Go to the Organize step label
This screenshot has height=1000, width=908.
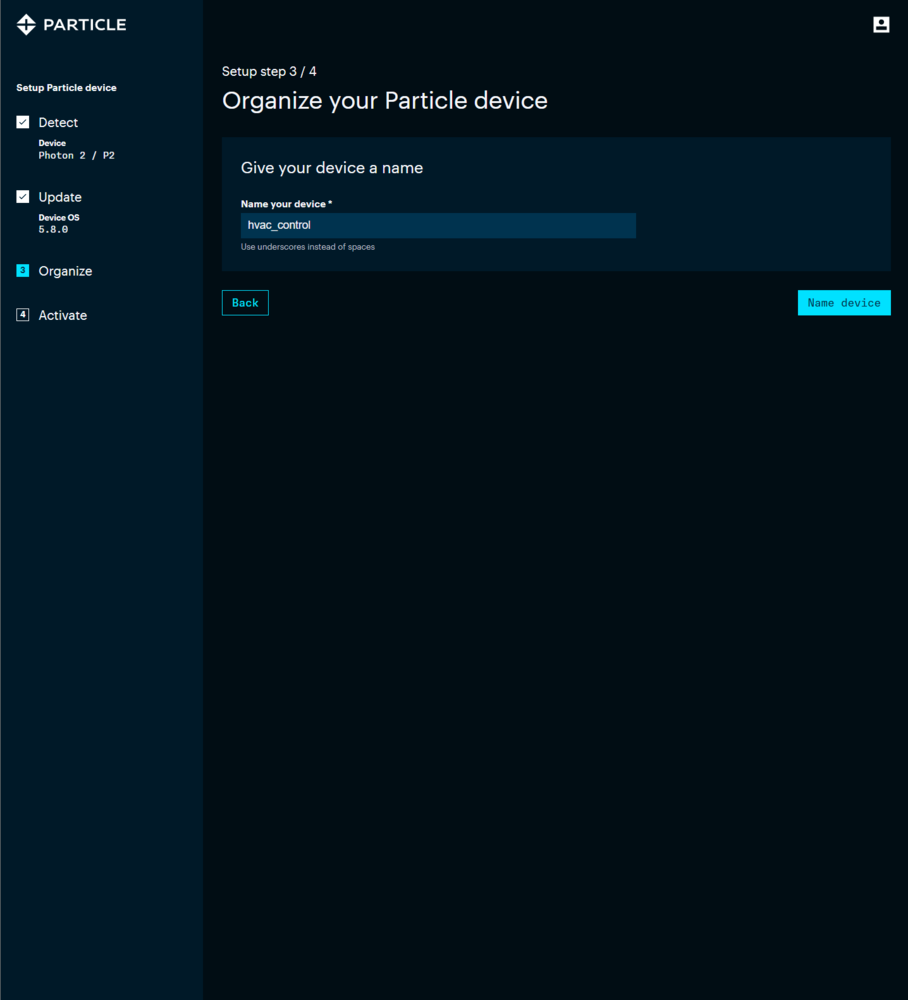pos(65,271)
